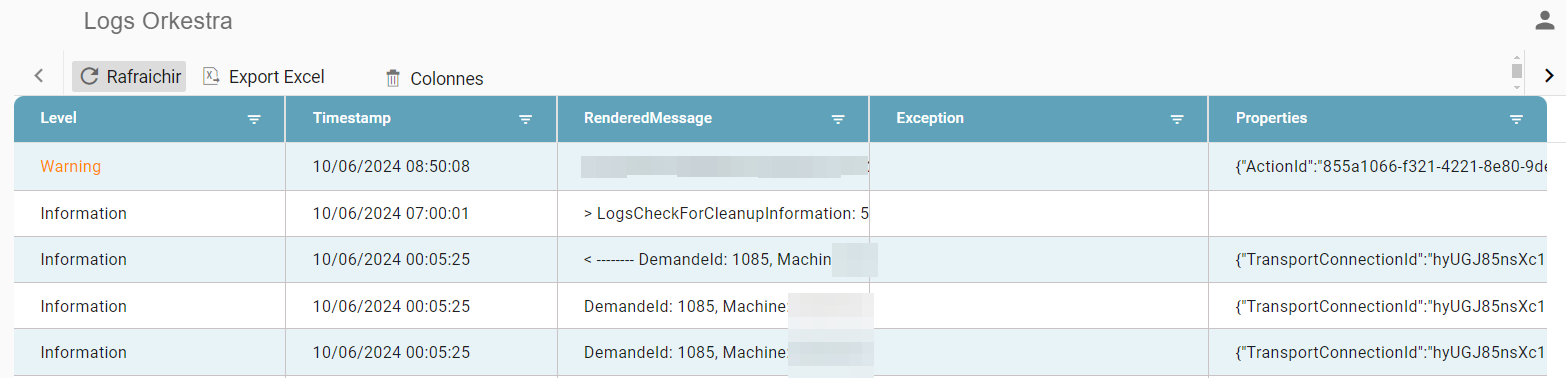The height and width of the screenshot is (378, 1566).
Task: Click the left chevron toolbar arrow
Action: pyautogui.click(x=39, y=76)
